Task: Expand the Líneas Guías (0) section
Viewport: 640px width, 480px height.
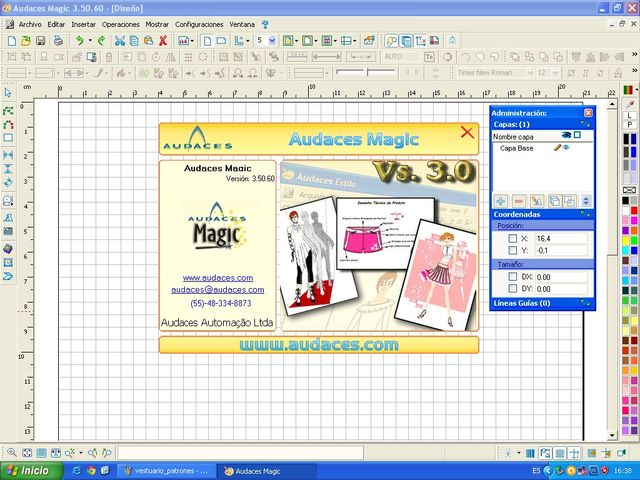Action: pos(585,303)
